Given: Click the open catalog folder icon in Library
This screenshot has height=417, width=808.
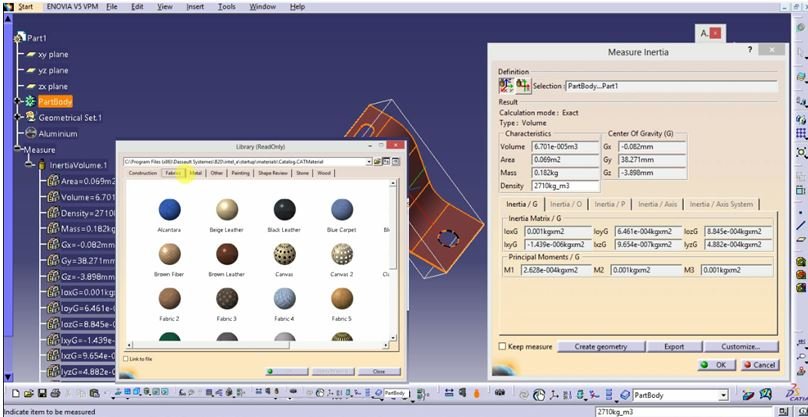Looking at the screenshot, I should click(x=378, y=162).
